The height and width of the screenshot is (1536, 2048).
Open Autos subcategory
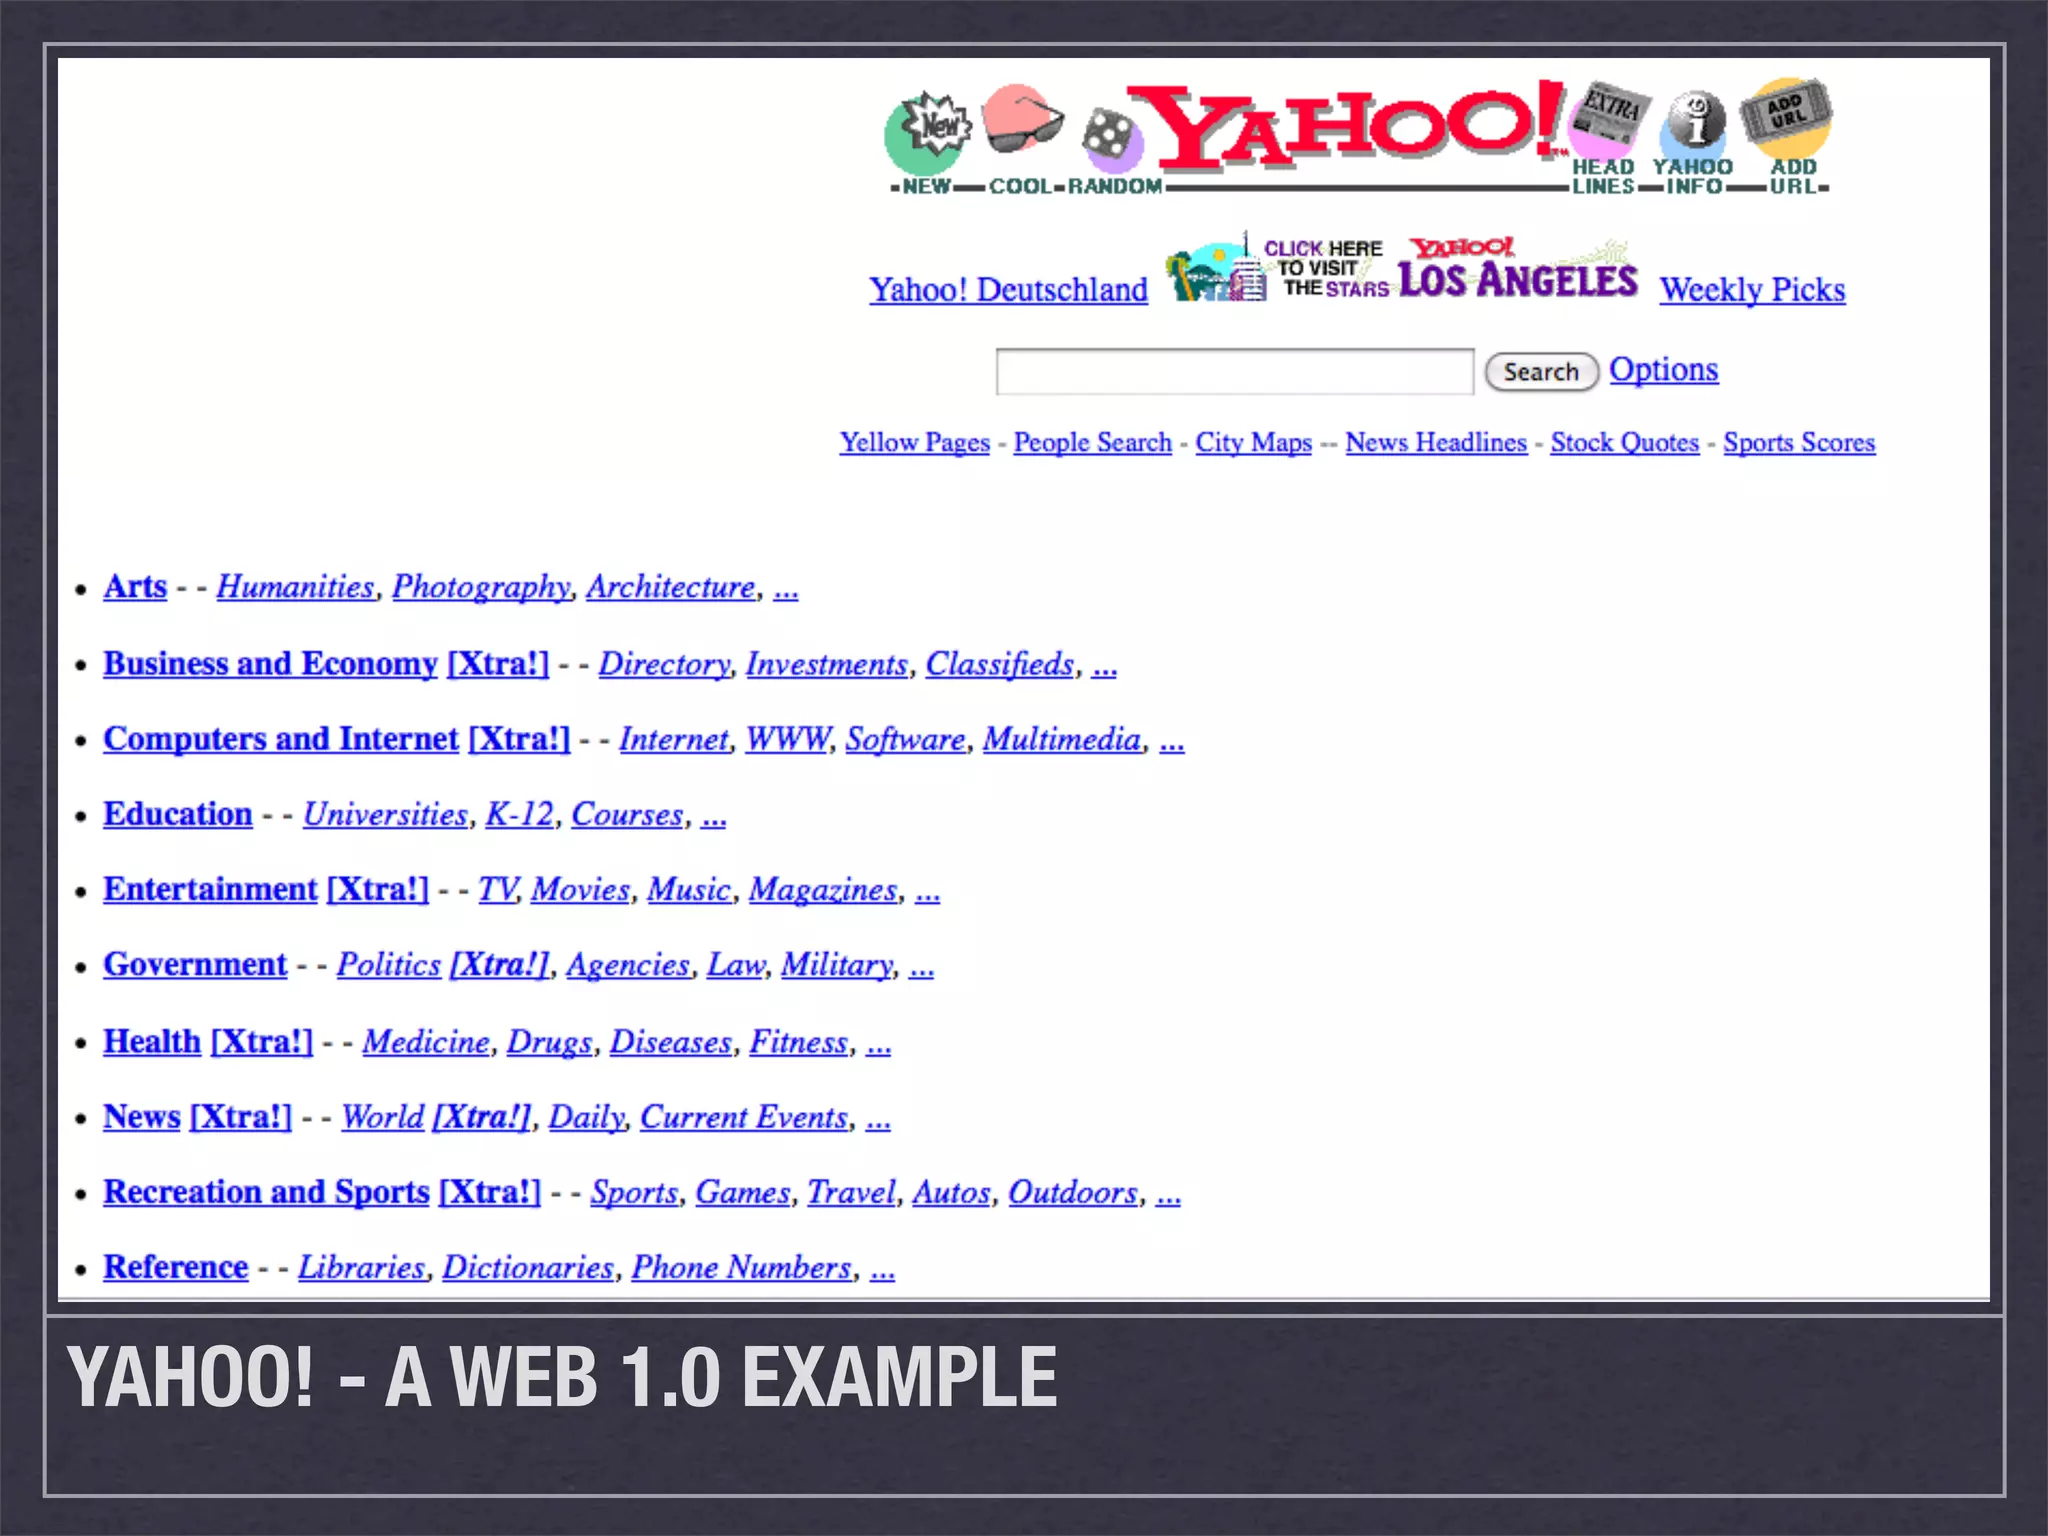(x=951, y=1193)
